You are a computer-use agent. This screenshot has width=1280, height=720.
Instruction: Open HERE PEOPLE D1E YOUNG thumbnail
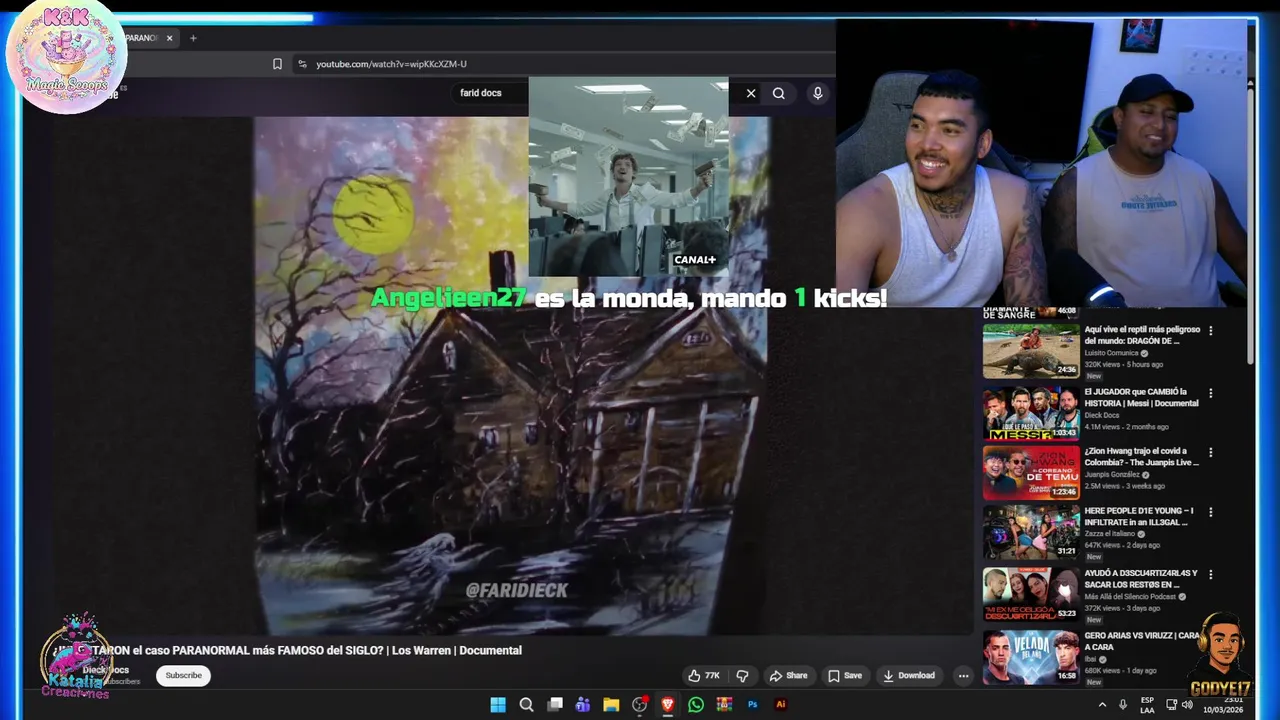[x=1031, y=531]
